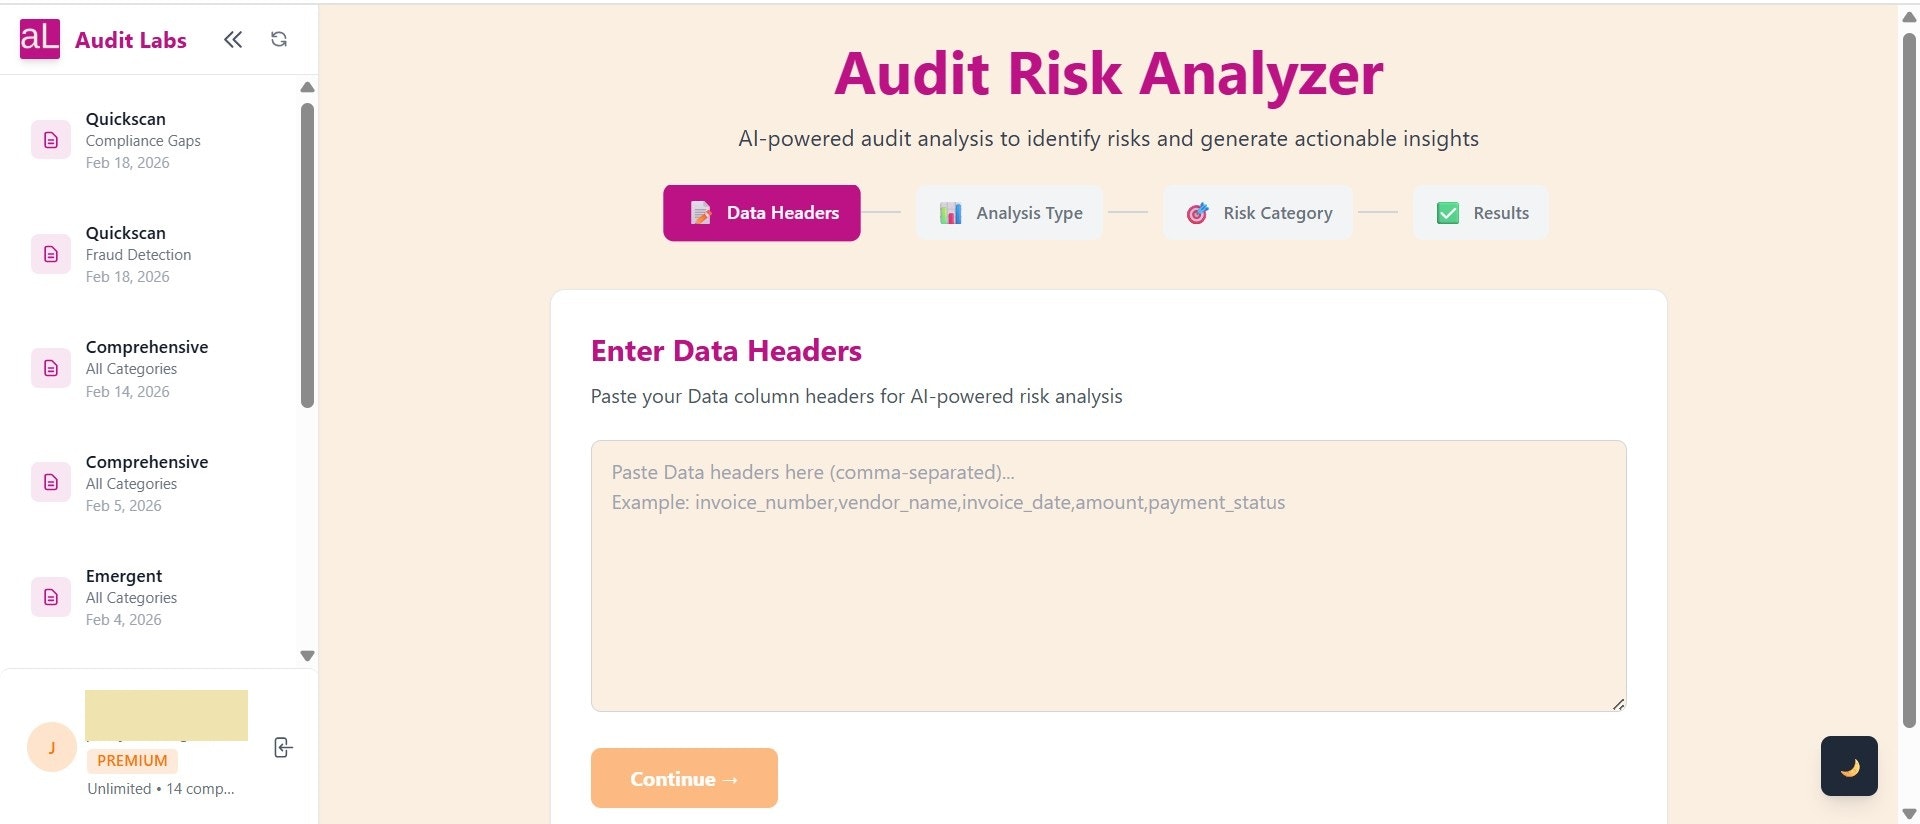Image resolution: width=1920 pixels, height=824 pixels.
Task: Click the refresh icon beside the sidebar collapse arrows
Action: [278, 39]
